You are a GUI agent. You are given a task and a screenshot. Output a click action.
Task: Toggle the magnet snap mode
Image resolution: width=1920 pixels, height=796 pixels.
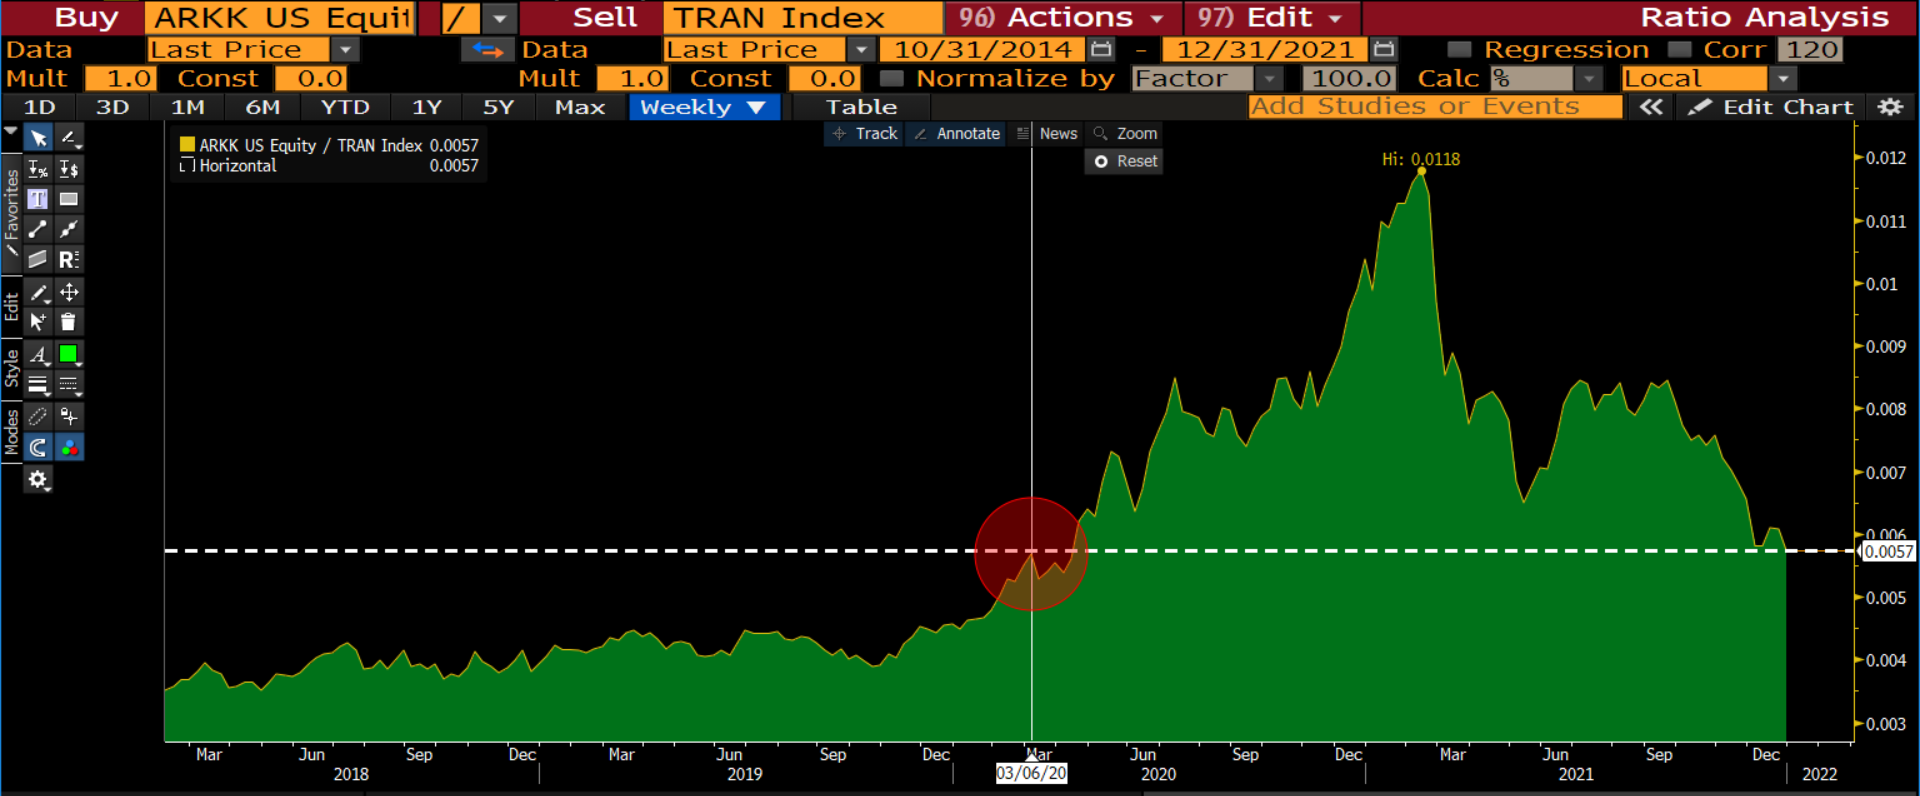(x=38, y=447)
